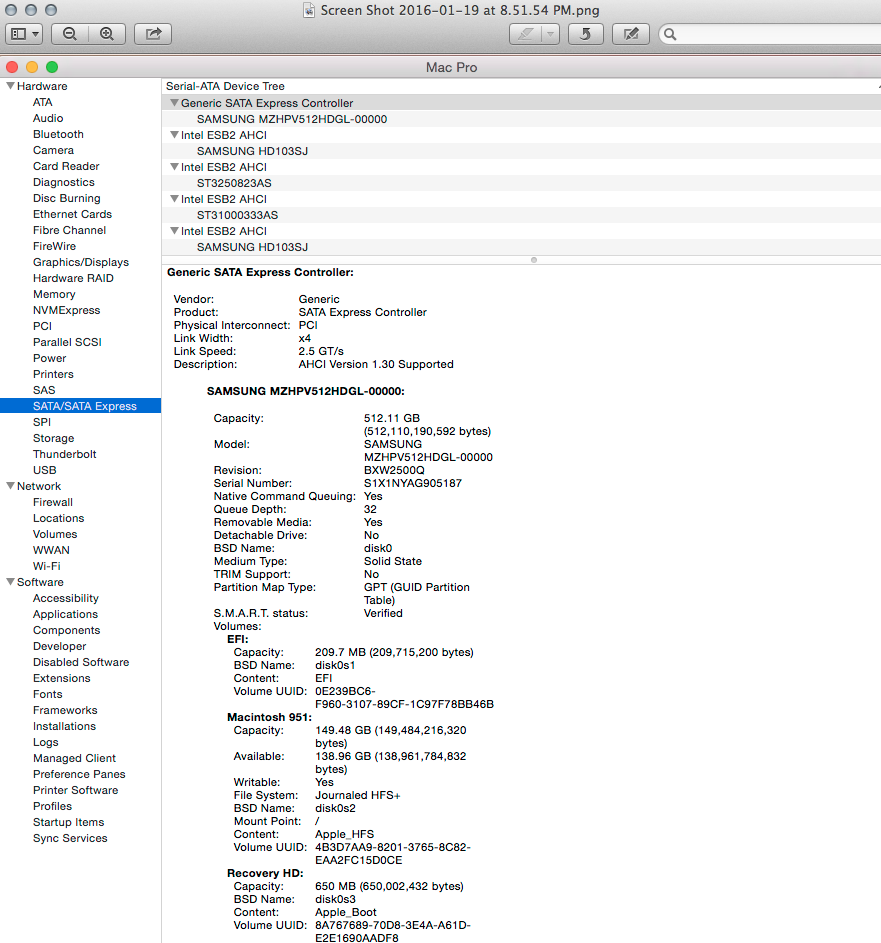Select Startup Items entry

coord(69,822)
